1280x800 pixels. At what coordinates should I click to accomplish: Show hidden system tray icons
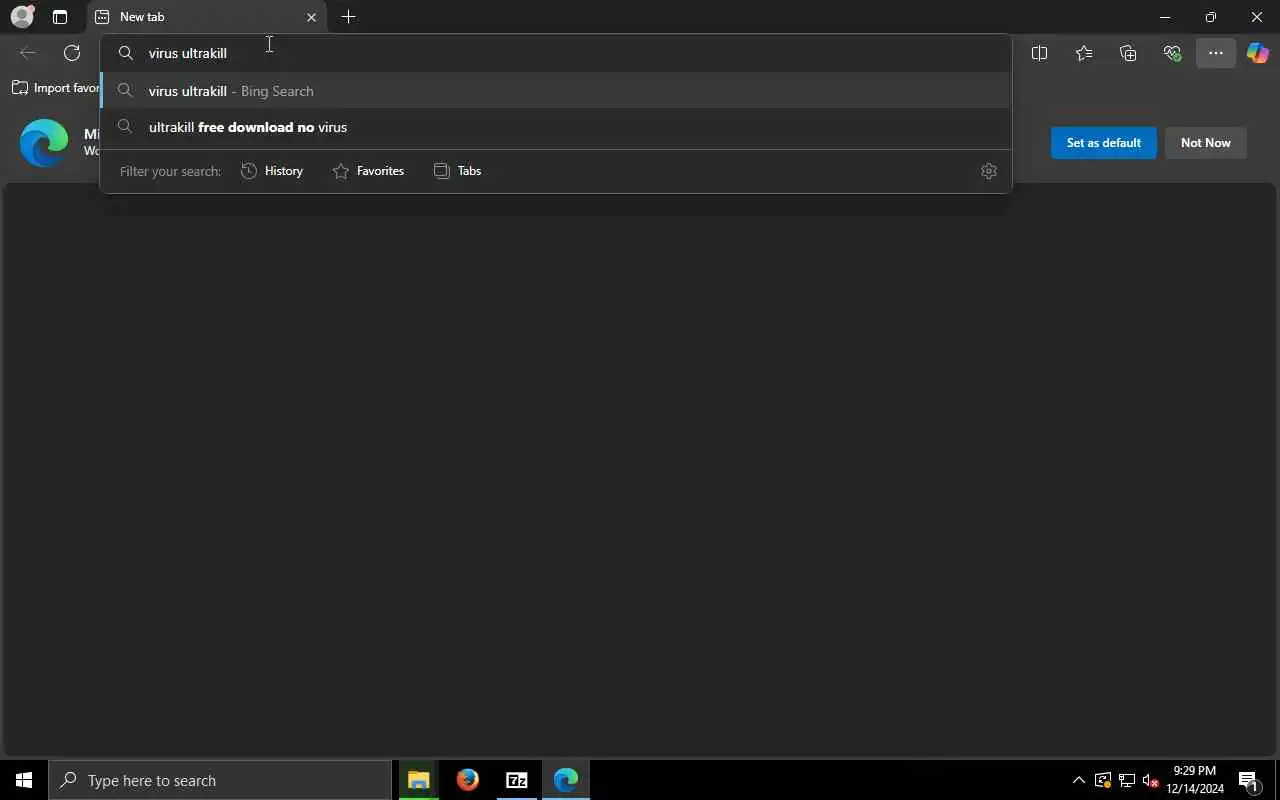(1078, 780)
